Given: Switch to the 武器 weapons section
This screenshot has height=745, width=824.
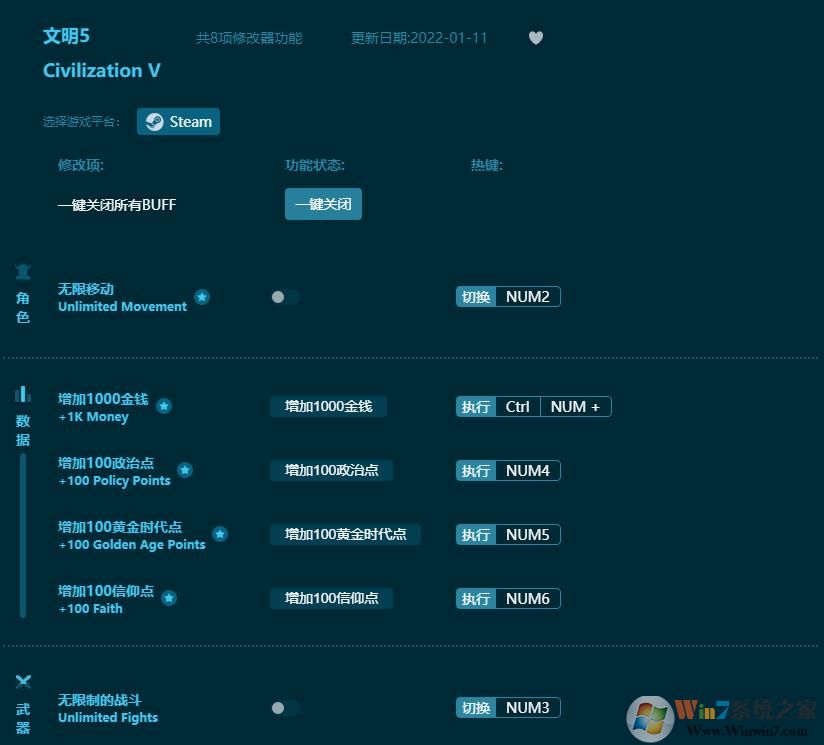Looking at the screenshot, I should coord(22,700).
